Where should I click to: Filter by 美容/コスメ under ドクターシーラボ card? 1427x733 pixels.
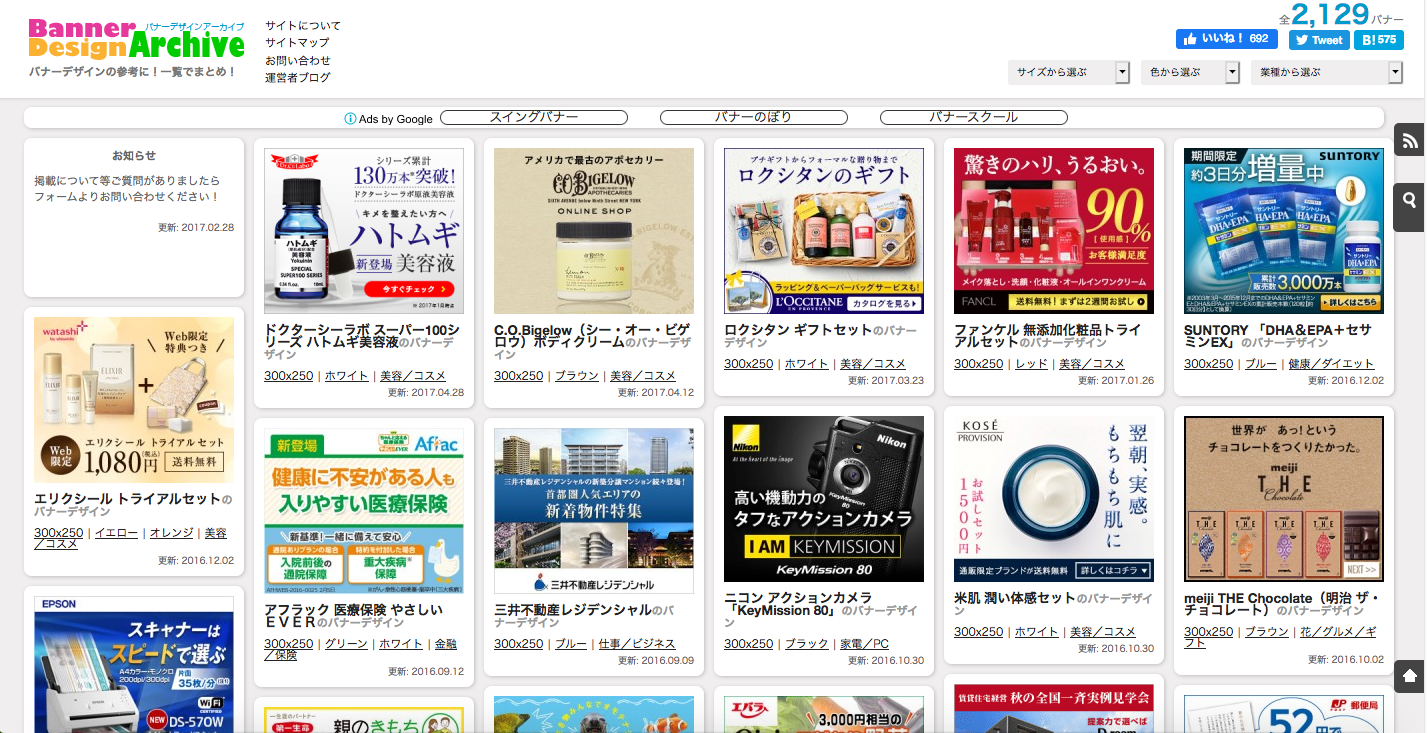(413, 376)
